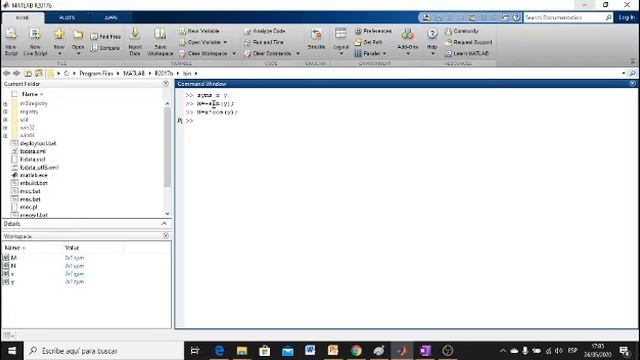Click the quick access help icon
The image size is (640, 360).
(516, 18)
